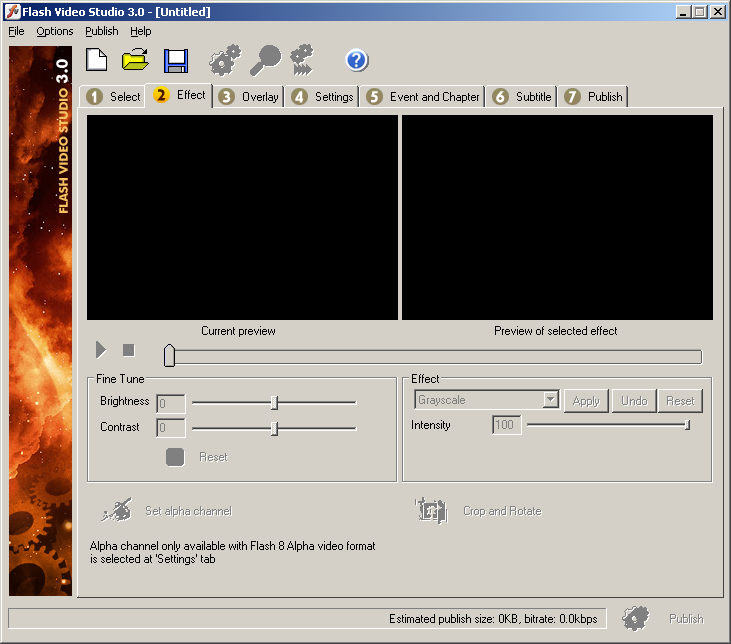The image size is (731, 644).
Task: Click the Estimated publish size status text
Action: (493, 619)
